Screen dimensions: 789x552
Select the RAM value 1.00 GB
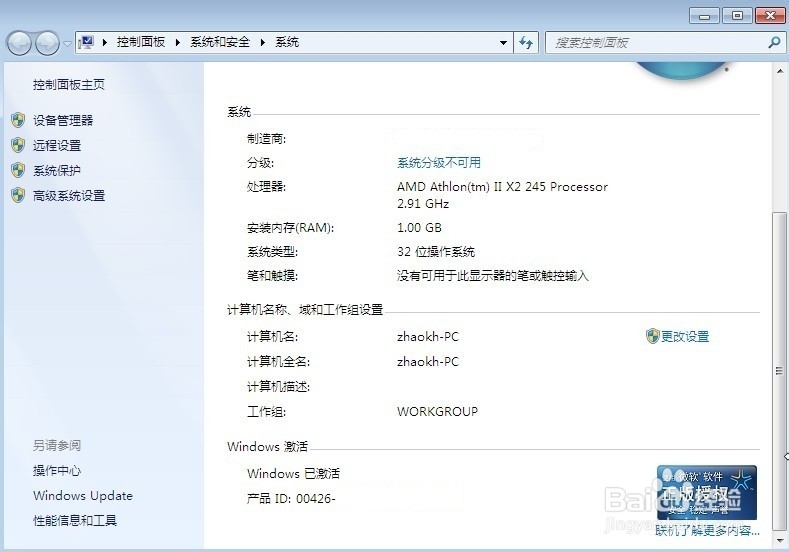point(419,227)
